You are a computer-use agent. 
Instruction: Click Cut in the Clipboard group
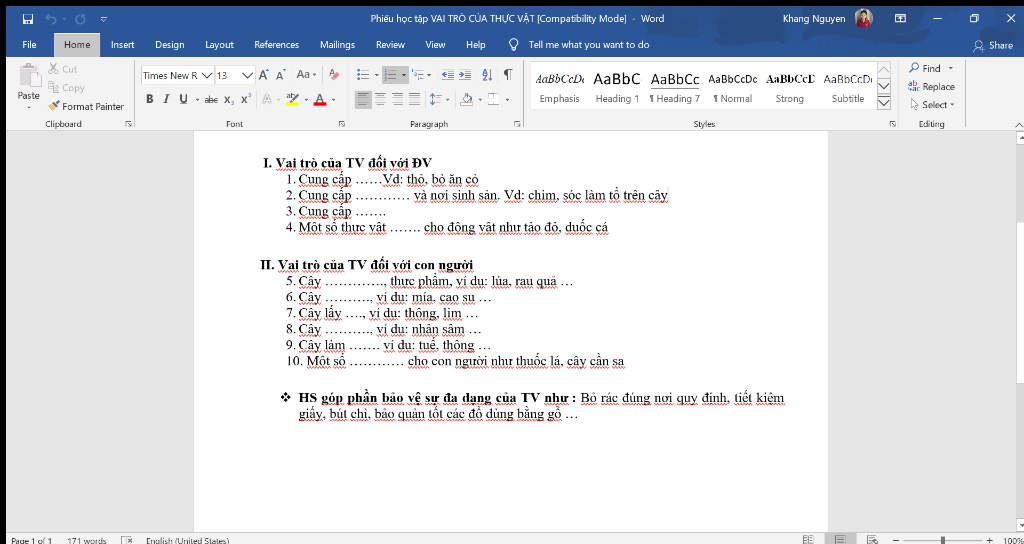tap(63, 69)
